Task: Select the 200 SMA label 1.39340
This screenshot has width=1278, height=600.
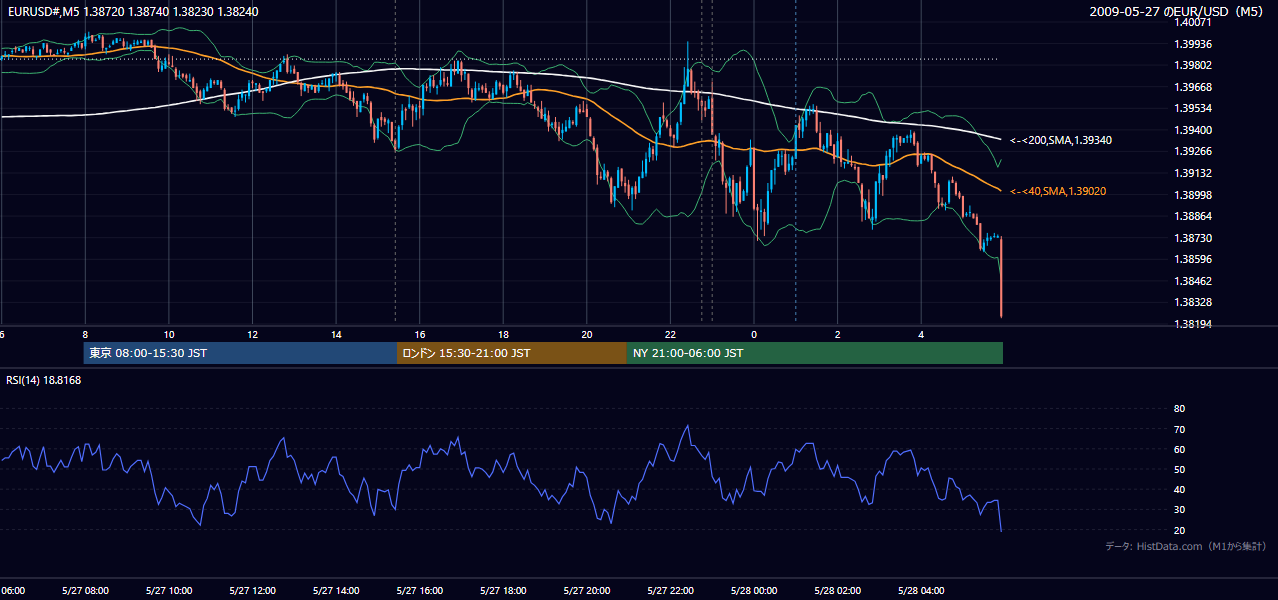Action: pos(1061,141)
